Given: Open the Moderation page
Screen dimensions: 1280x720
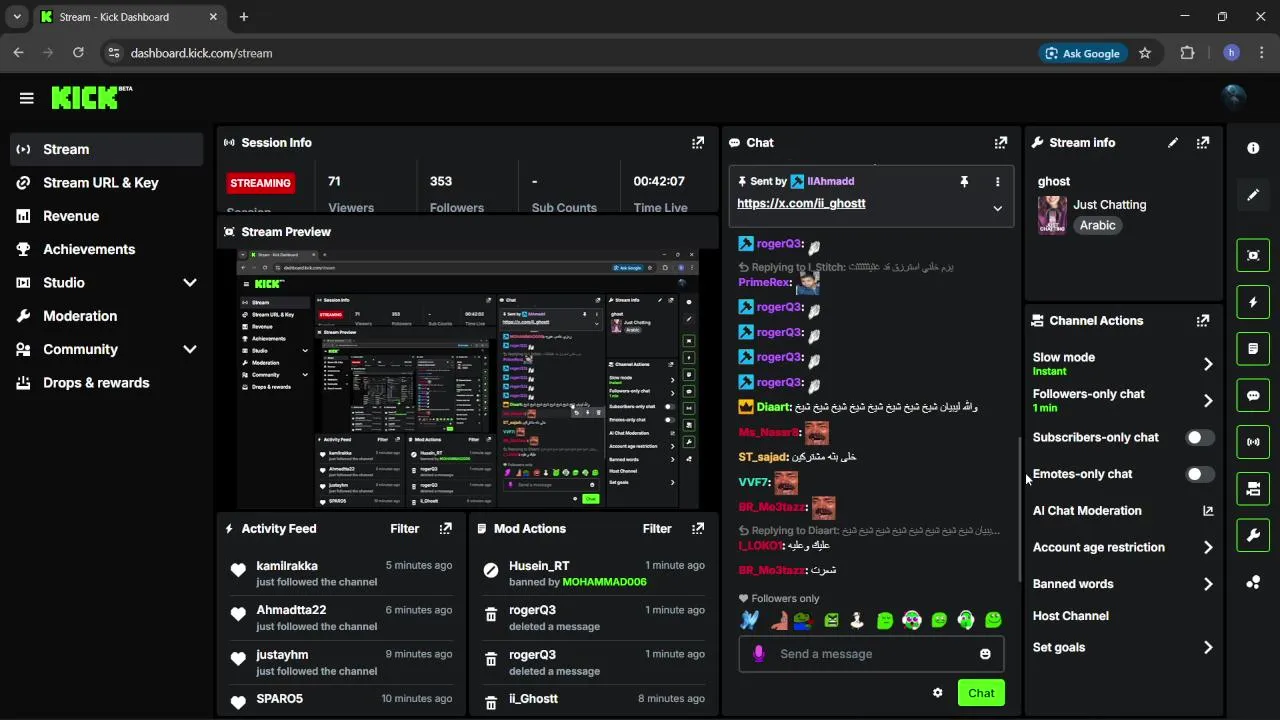Looking at the screenshot, I should 106,316.
